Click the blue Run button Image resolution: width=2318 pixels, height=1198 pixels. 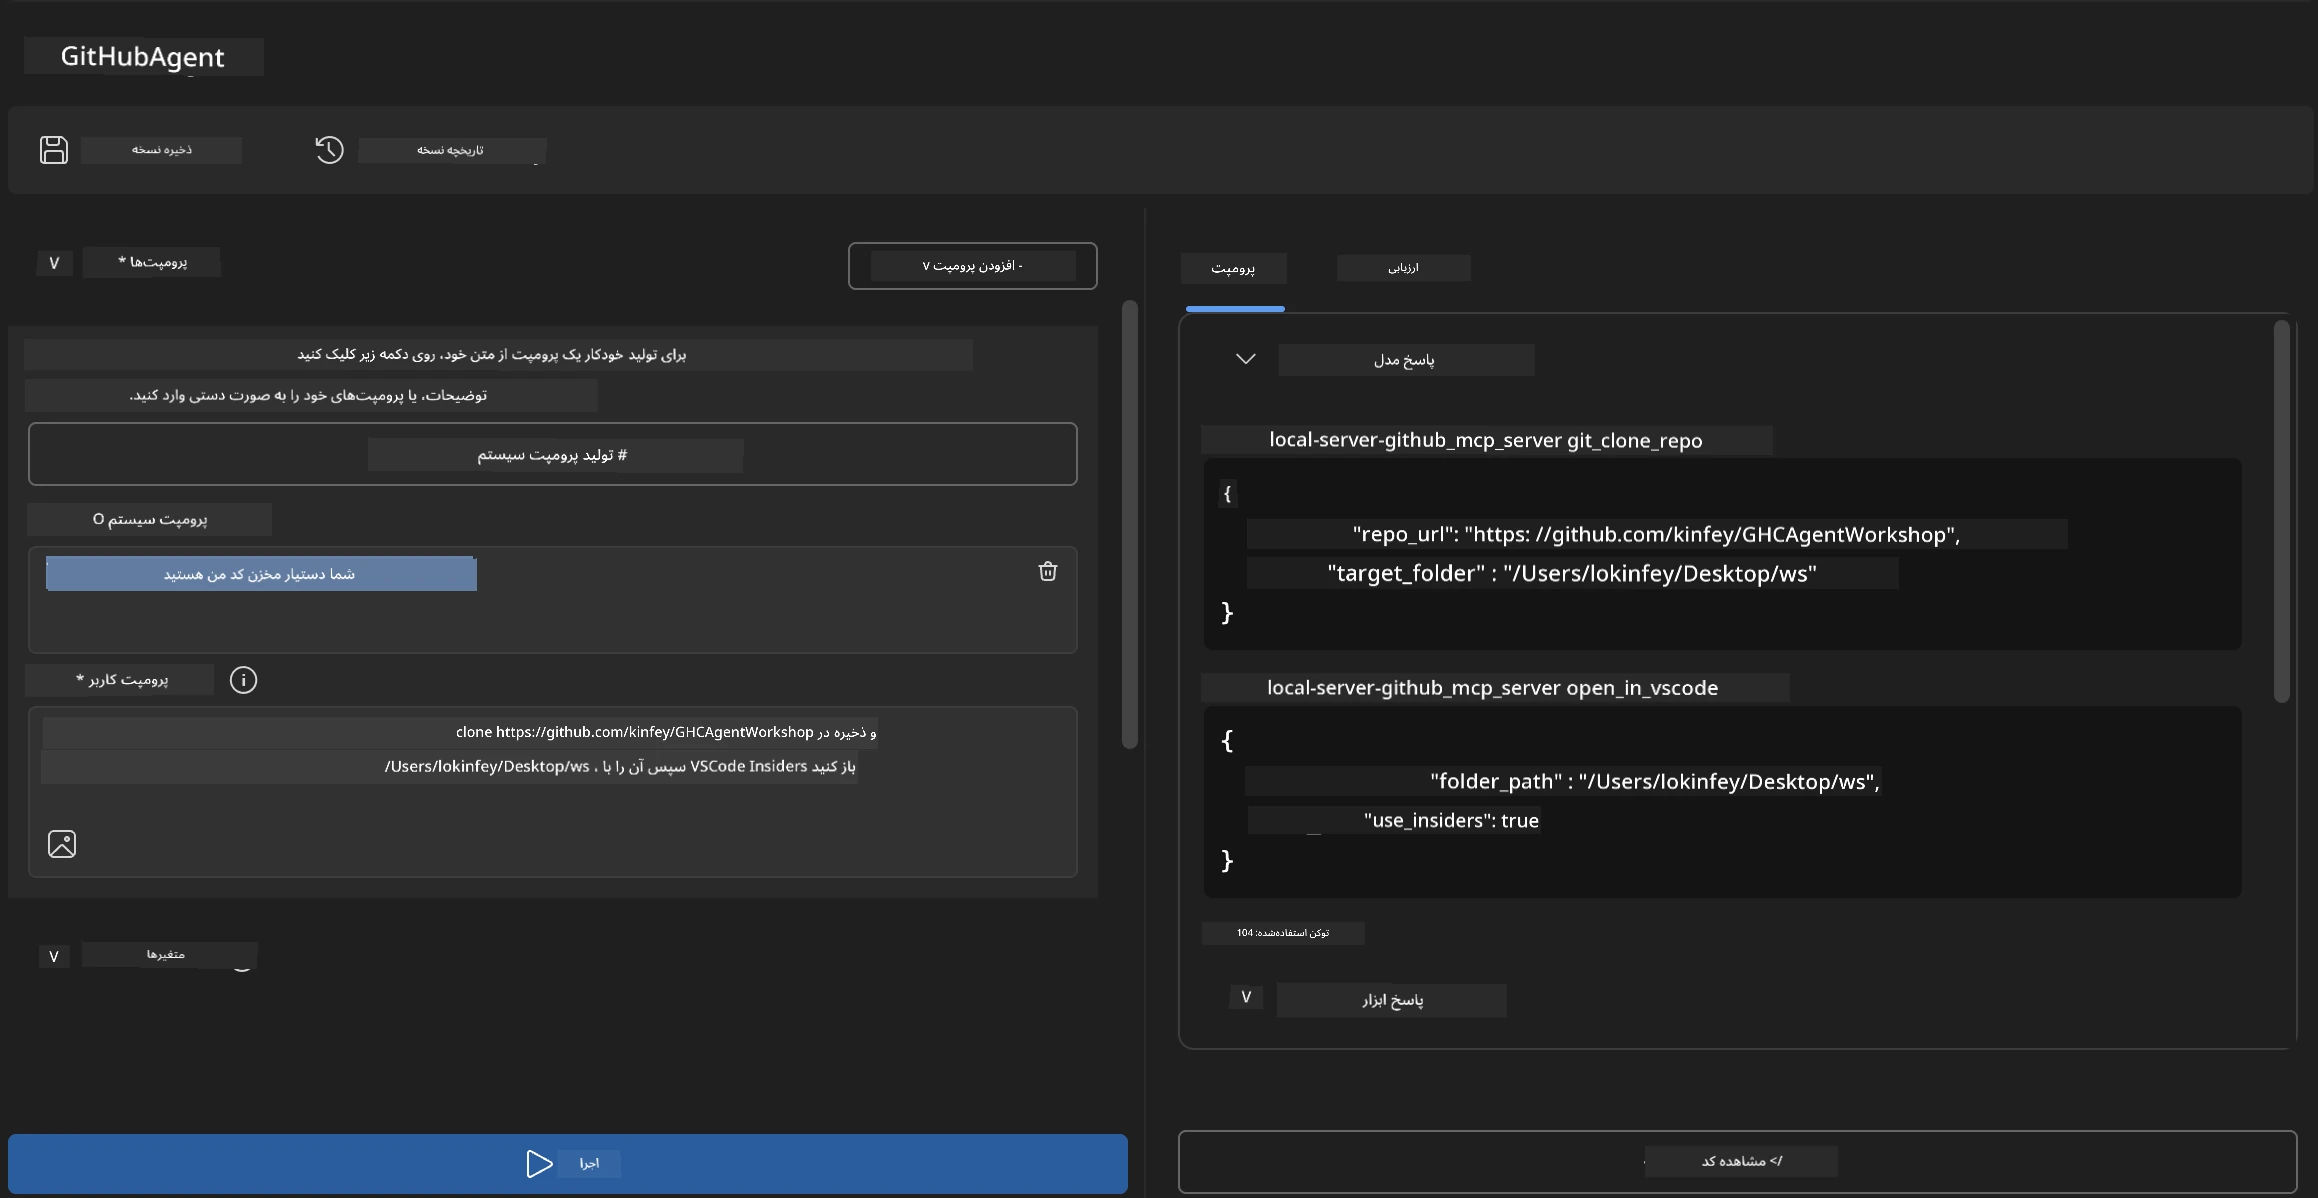pyautogui.click(x=567, y=1163)
